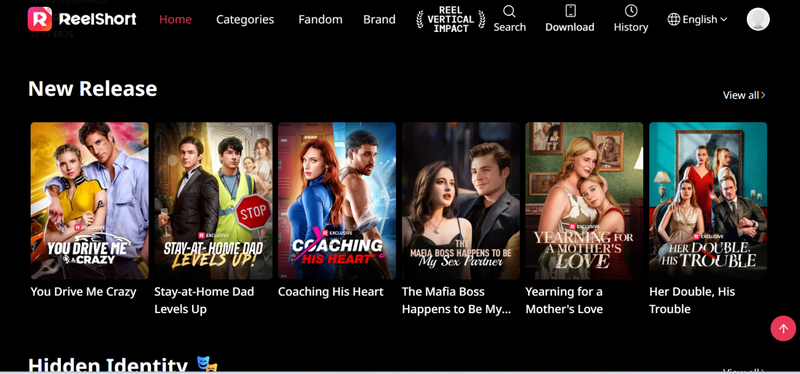Click the Download label in header
The height and width of the screenshot is (374, 800).
pyautogui.click(x=569, y=27)
